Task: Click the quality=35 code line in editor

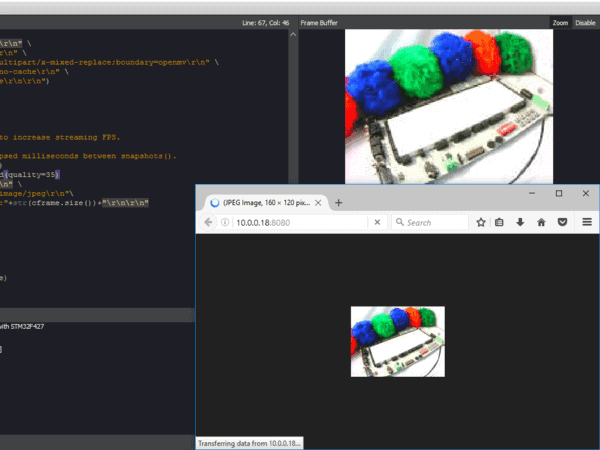Action: click(x=30, y=175)
